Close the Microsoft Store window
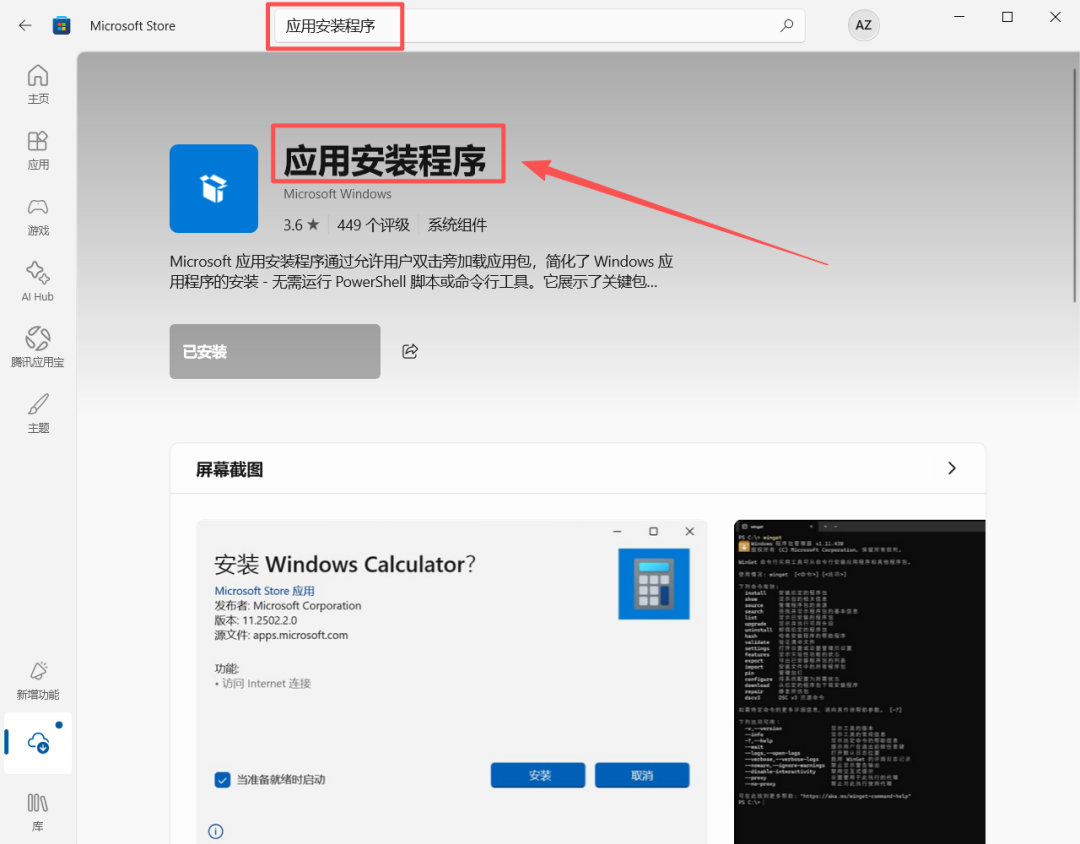The width and height of the screenshot is (1080, 844). tap(1055, 17)
